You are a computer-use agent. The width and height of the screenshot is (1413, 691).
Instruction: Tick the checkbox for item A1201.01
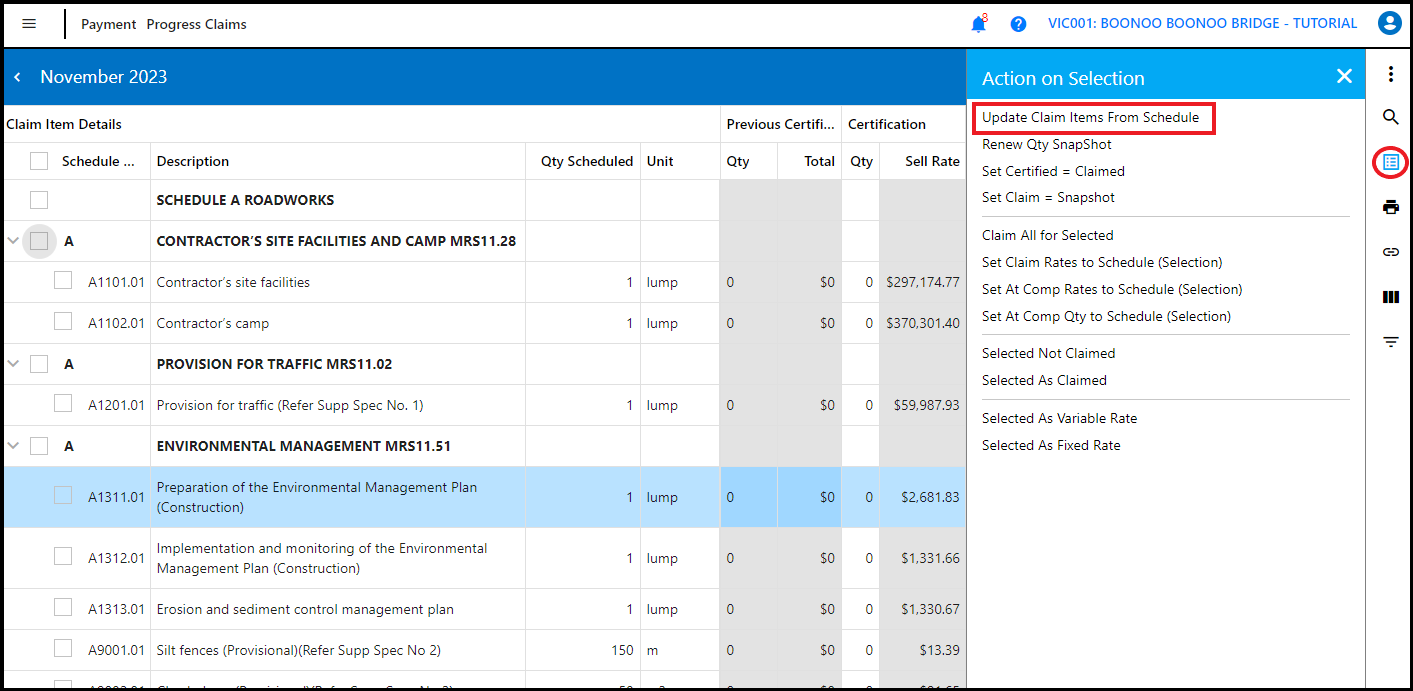pos(63,404)
